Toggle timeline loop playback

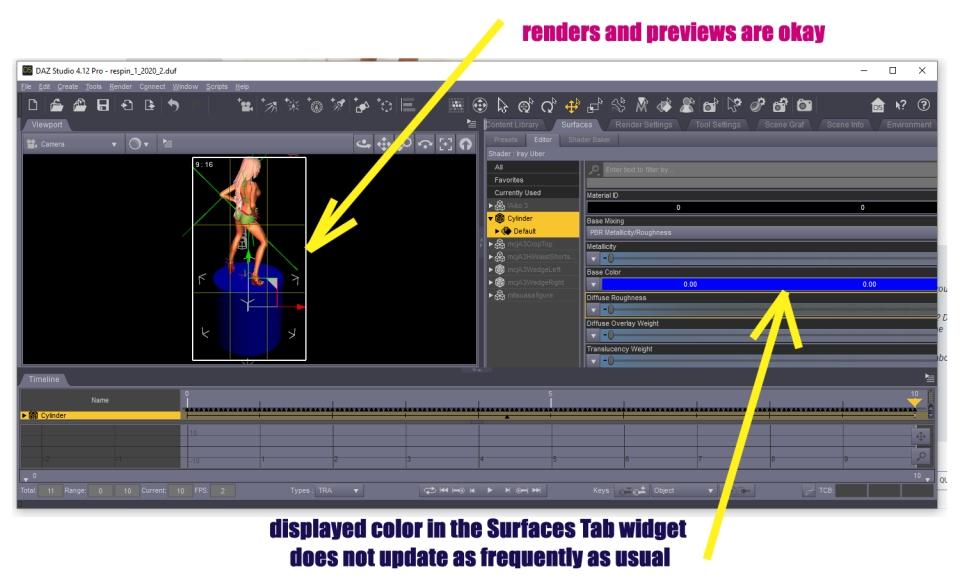(430, 491)
